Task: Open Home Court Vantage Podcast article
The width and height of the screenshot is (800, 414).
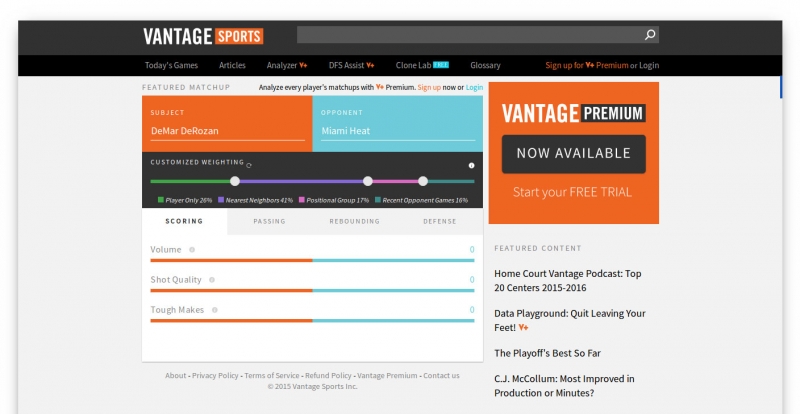Action: click(567, 280)
